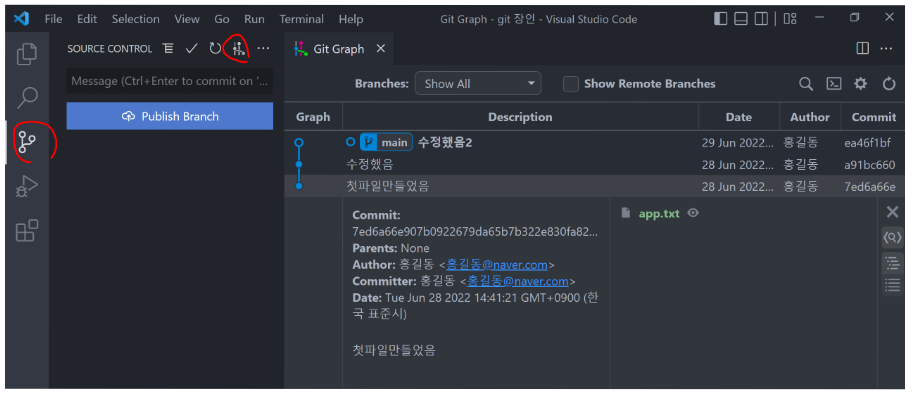Viewport: 913px width, 398px height.
Task: Open Run and Debug view
Action: [x=27, y=186]
